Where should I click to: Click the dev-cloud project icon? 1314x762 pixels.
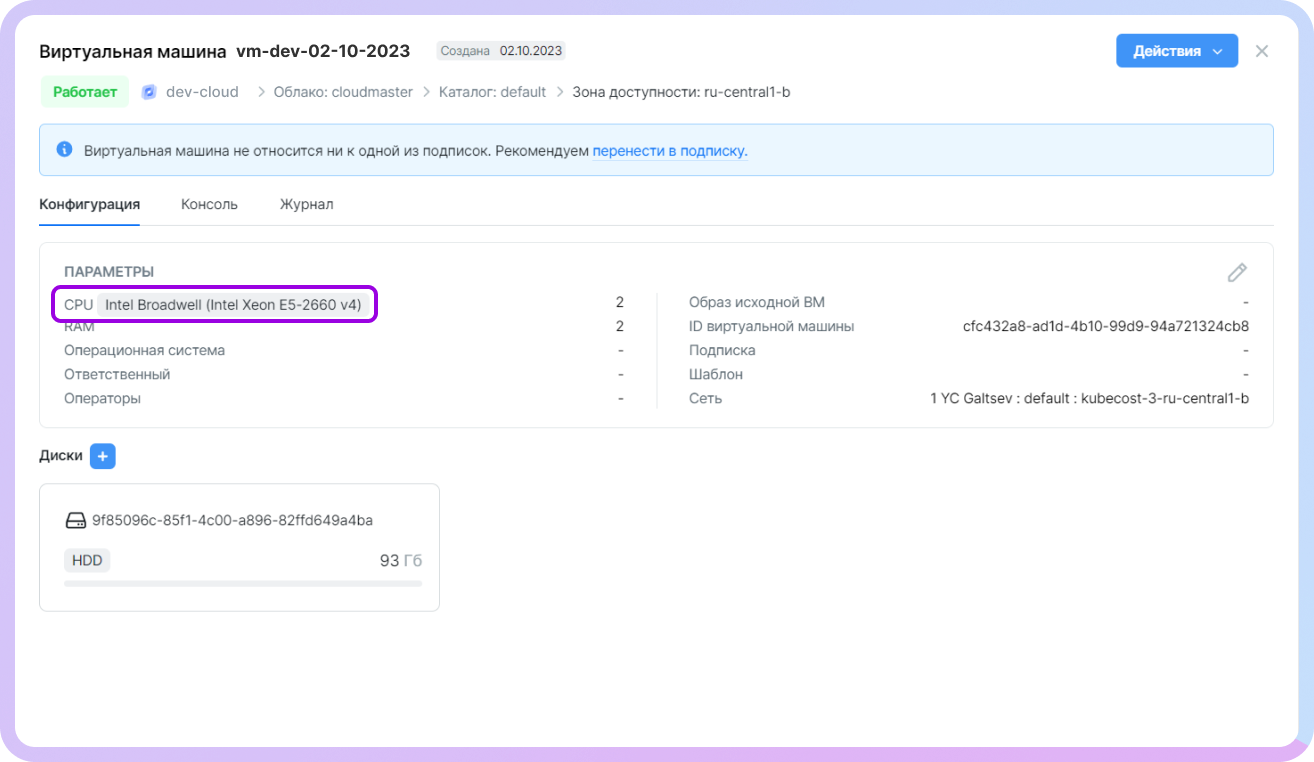[x=149, y=92]
